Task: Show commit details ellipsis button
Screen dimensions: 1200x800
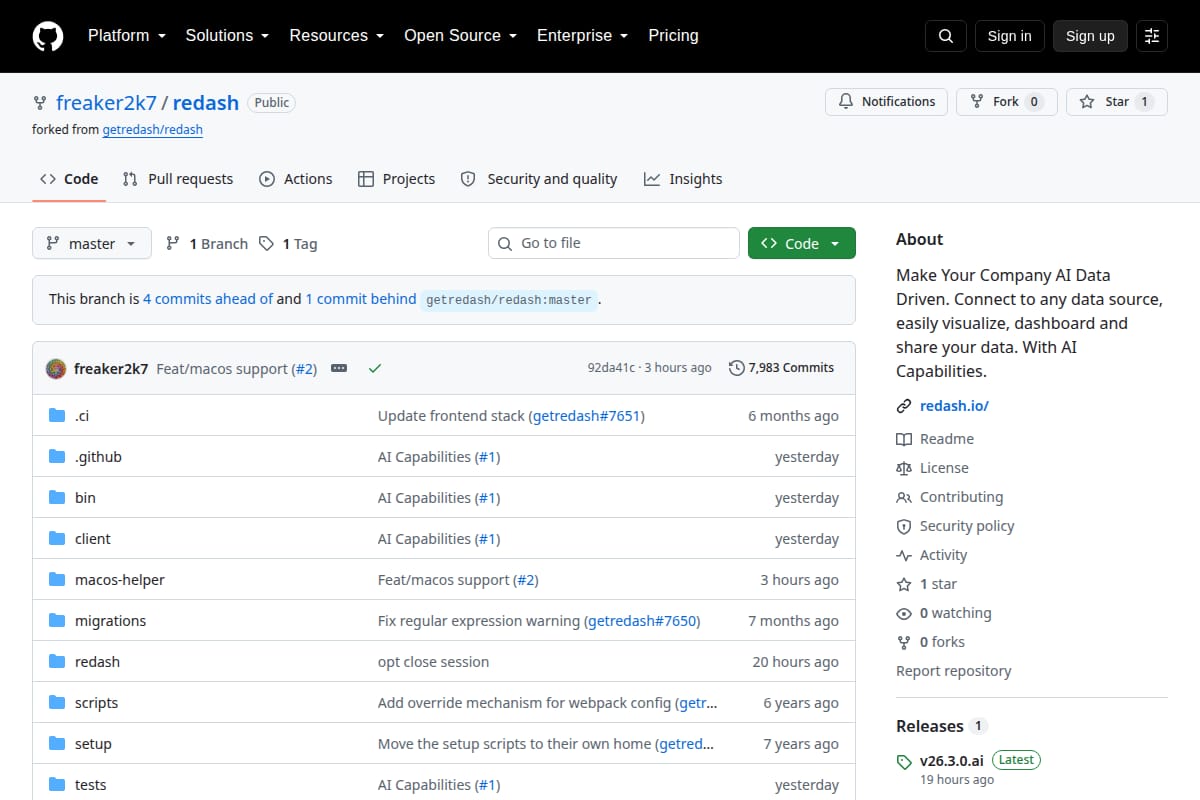Action: tap(339, 368)
